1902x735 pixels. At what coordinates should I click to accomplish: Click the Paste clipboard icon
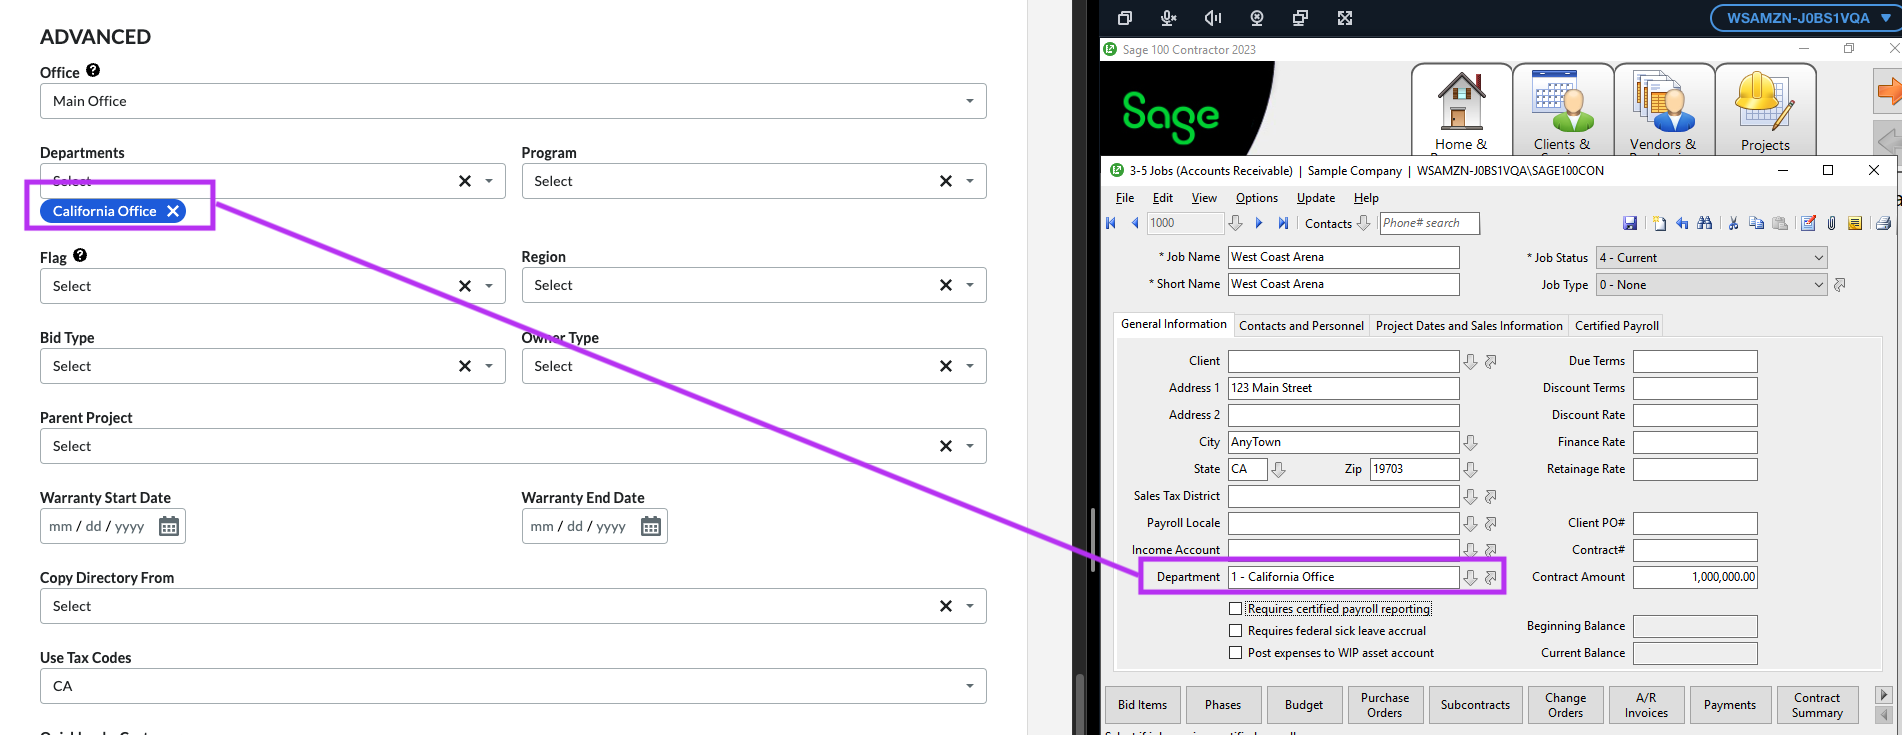point(1780,223)
